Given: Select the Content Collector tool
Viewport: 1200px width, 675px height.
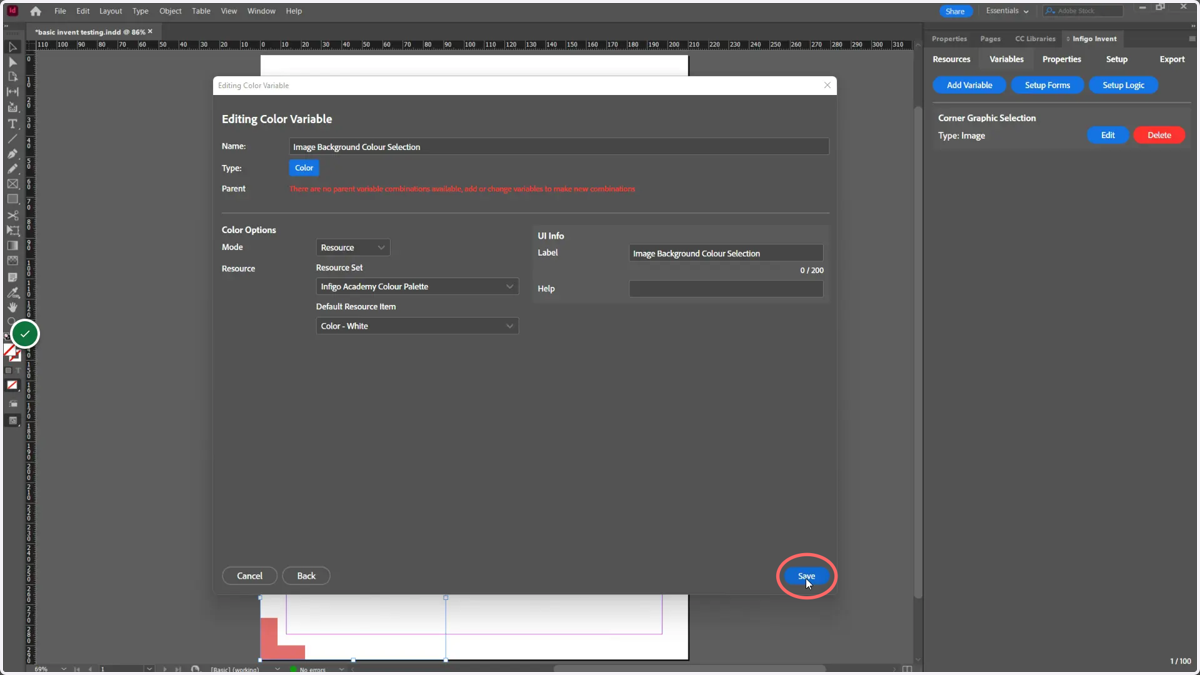Looking at the screenshot, I should 13,108.
